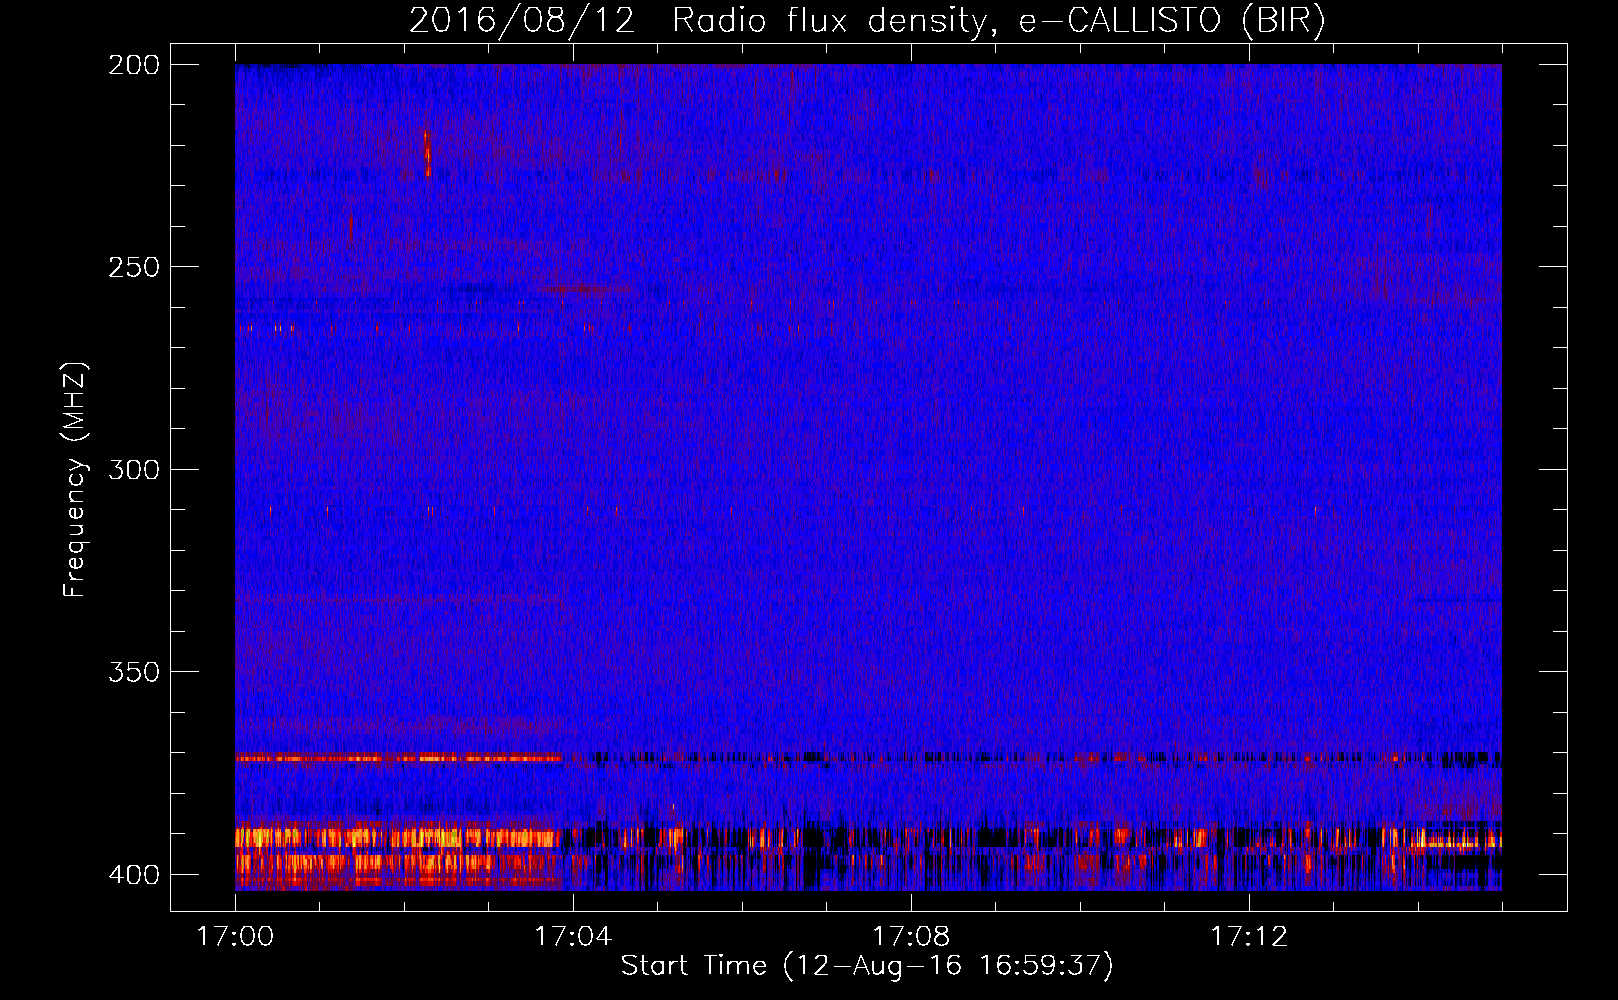Click the 200 frequency tick label

click(134, 65)
